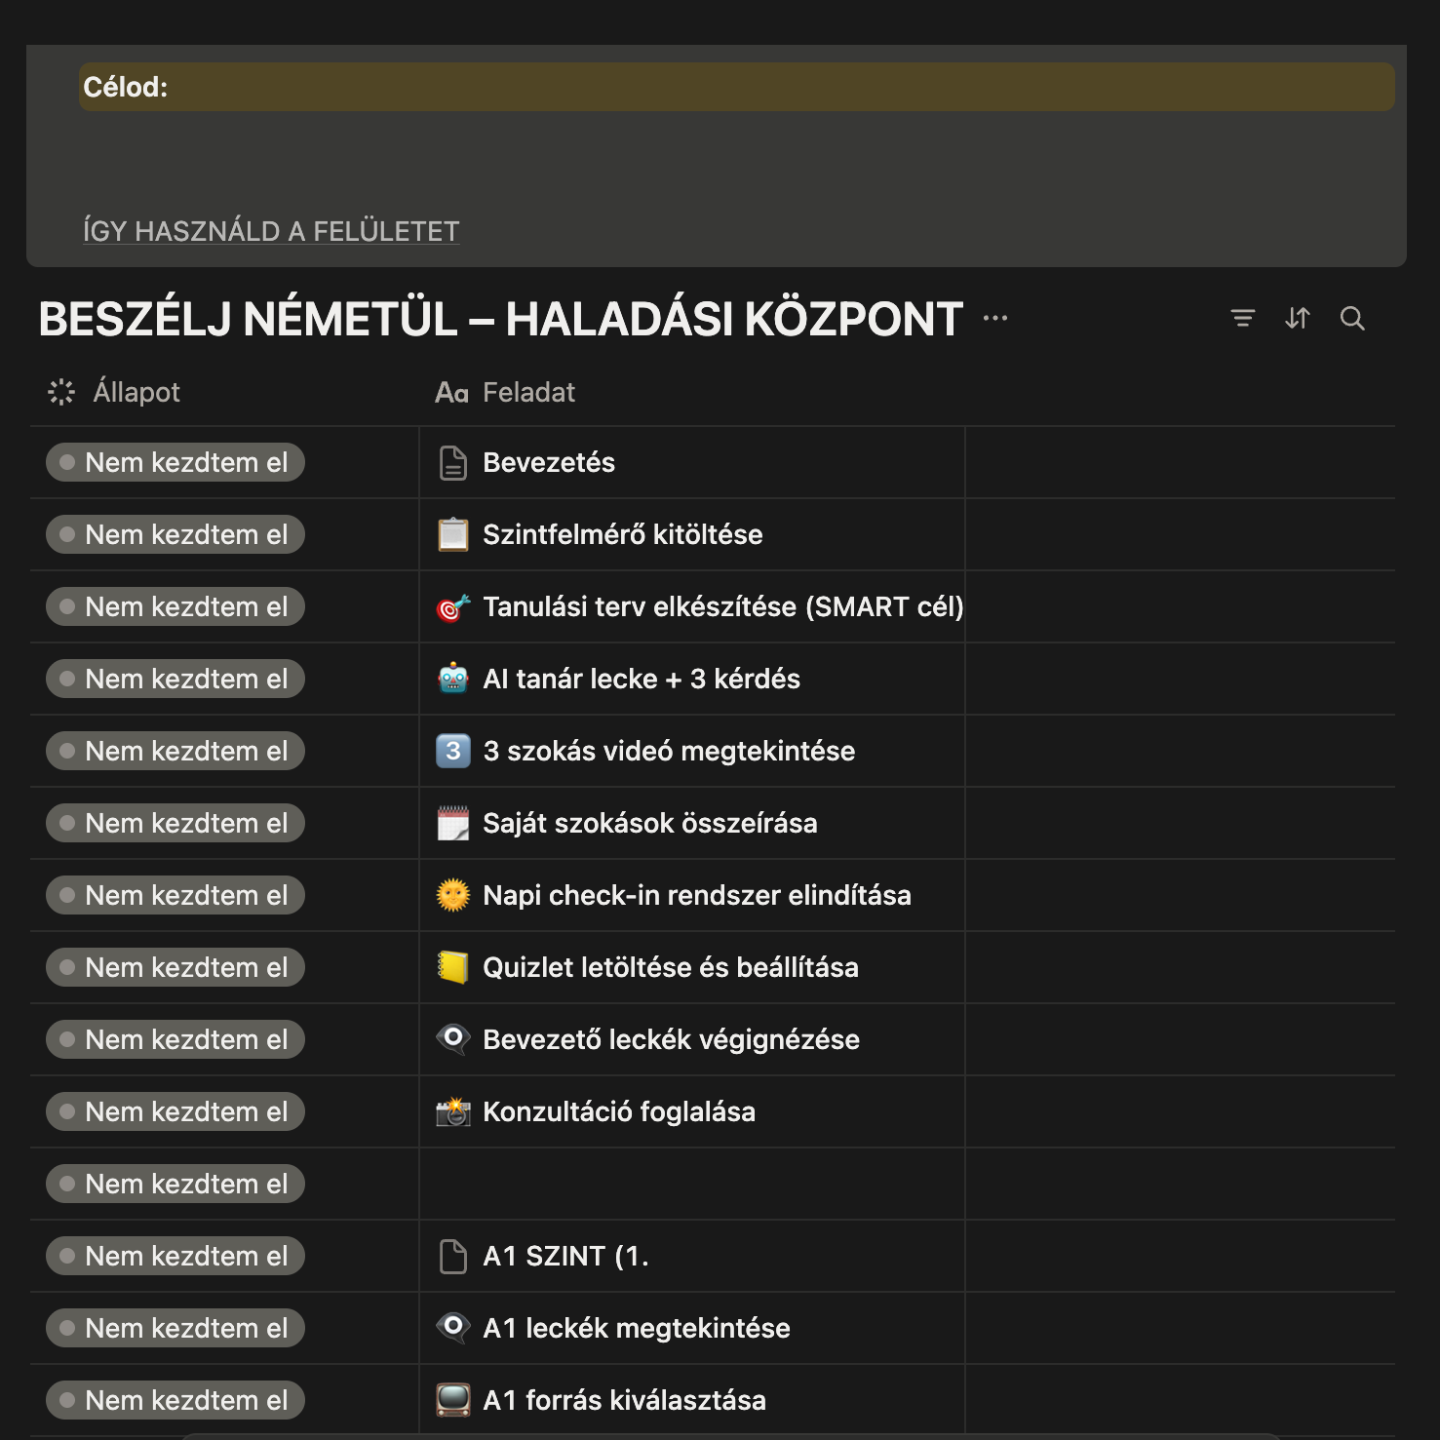The width and height of the screenshot is (1440, 1440).
Task: Open the database search magnifier
Action: click(1352, 319)
